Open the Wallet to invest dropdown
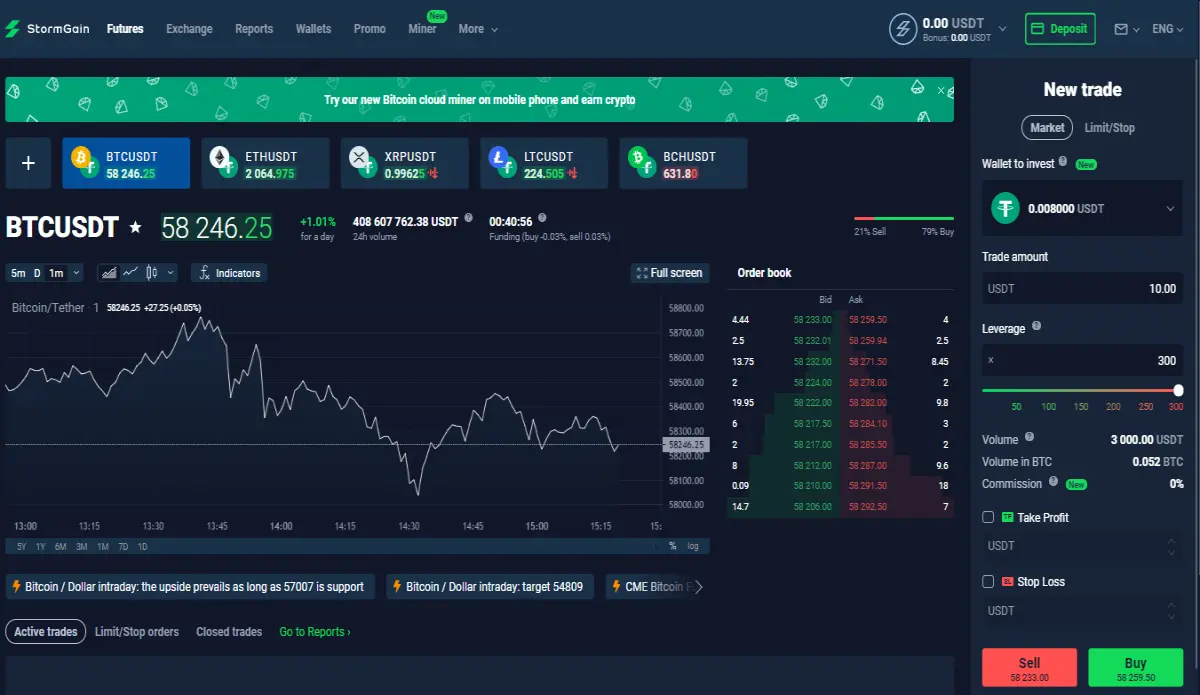Viewport: 1200px width, 695px height. (x=1082, y=208)
